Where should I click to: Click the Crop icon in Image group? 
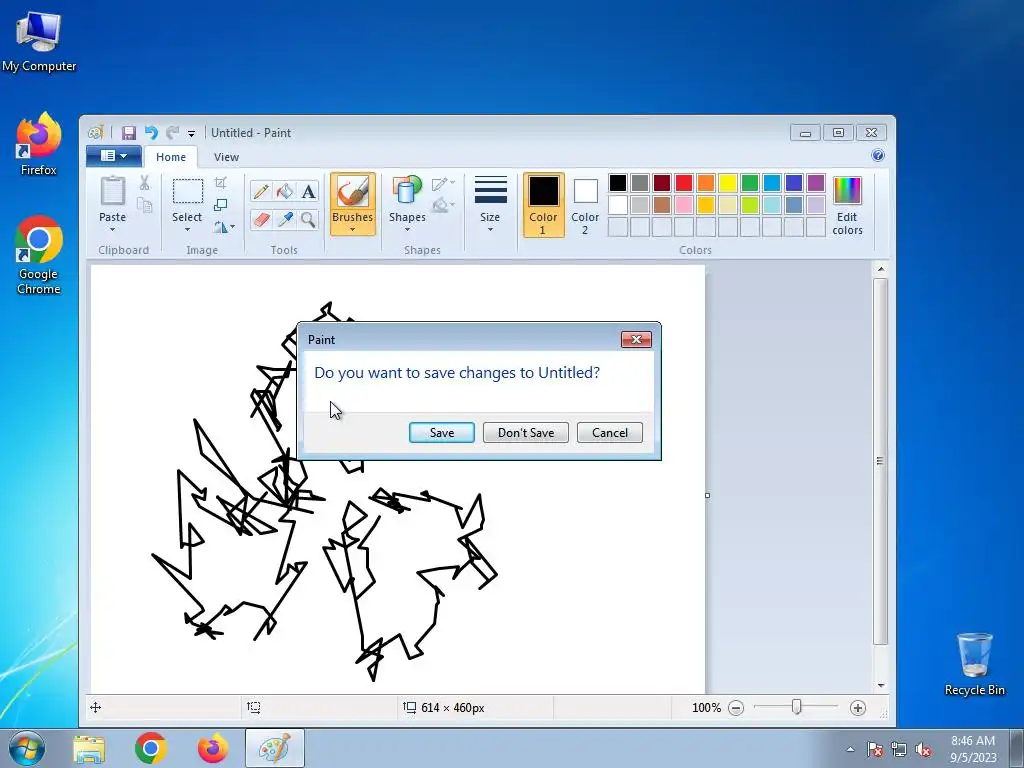click(x=221, y=183)
